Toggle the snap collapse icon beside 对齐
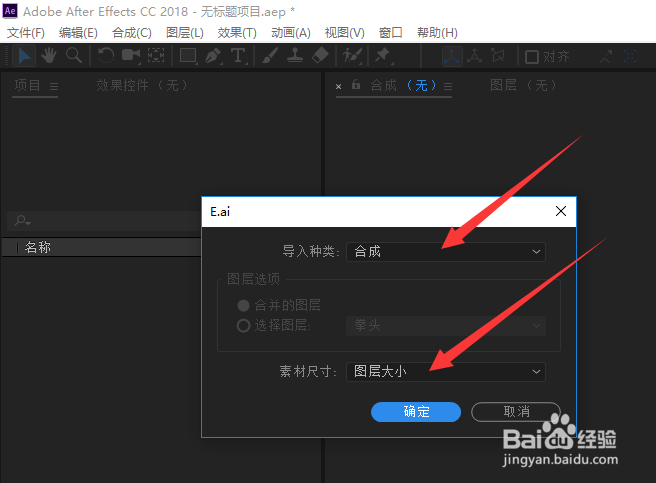656x483 pixels. coord(605,57)
